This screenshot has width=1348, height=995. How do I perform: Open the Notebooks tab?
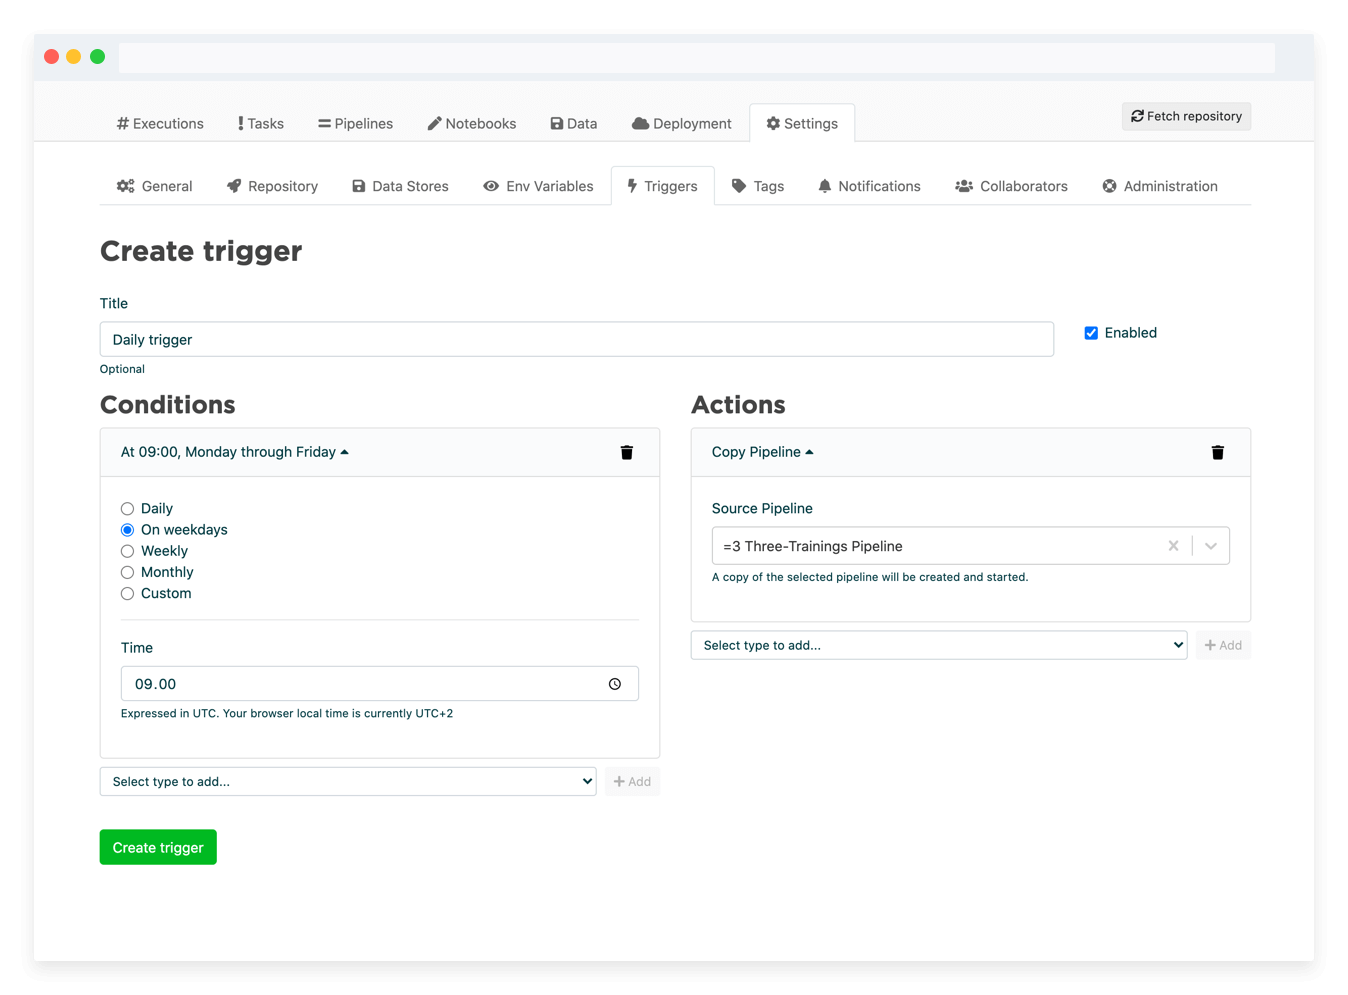coord(472,124)
